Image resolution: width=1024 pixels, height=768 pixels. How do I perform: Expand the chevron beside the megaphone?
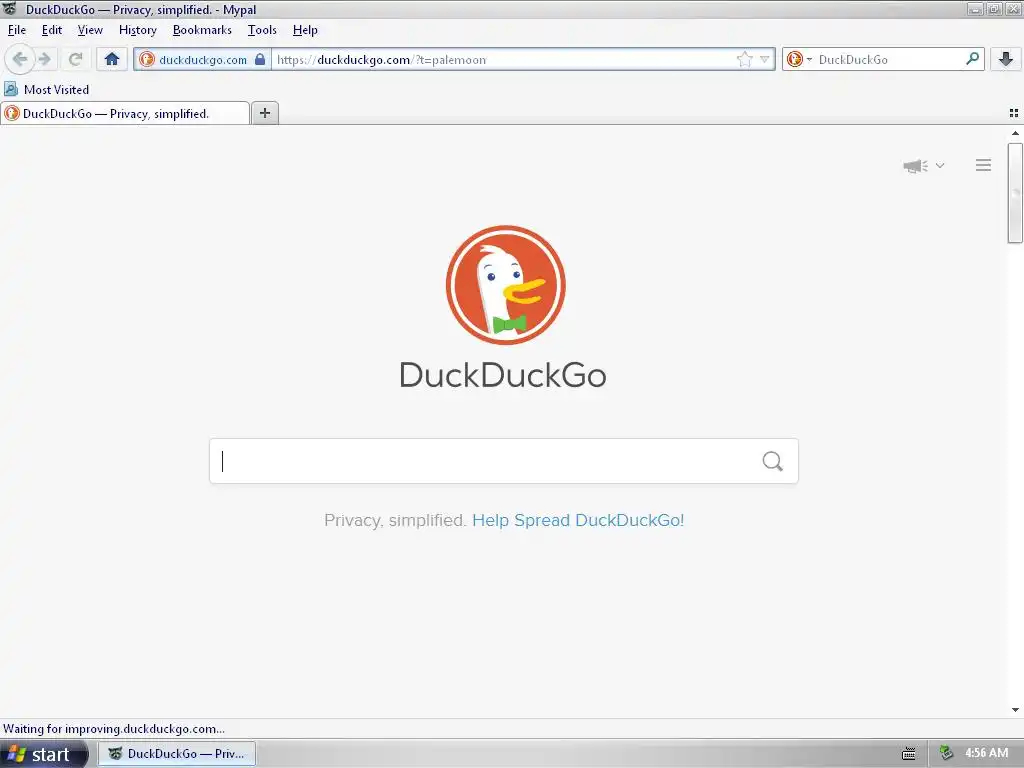(940, 166)
